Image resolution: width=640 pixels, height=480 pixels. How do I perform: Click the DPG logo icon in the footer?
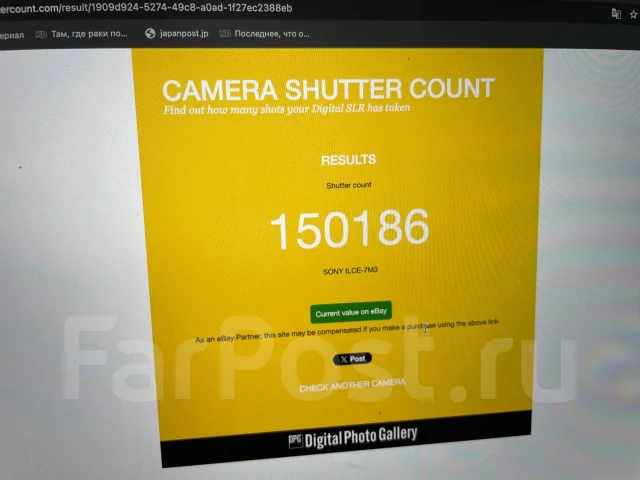295,441
